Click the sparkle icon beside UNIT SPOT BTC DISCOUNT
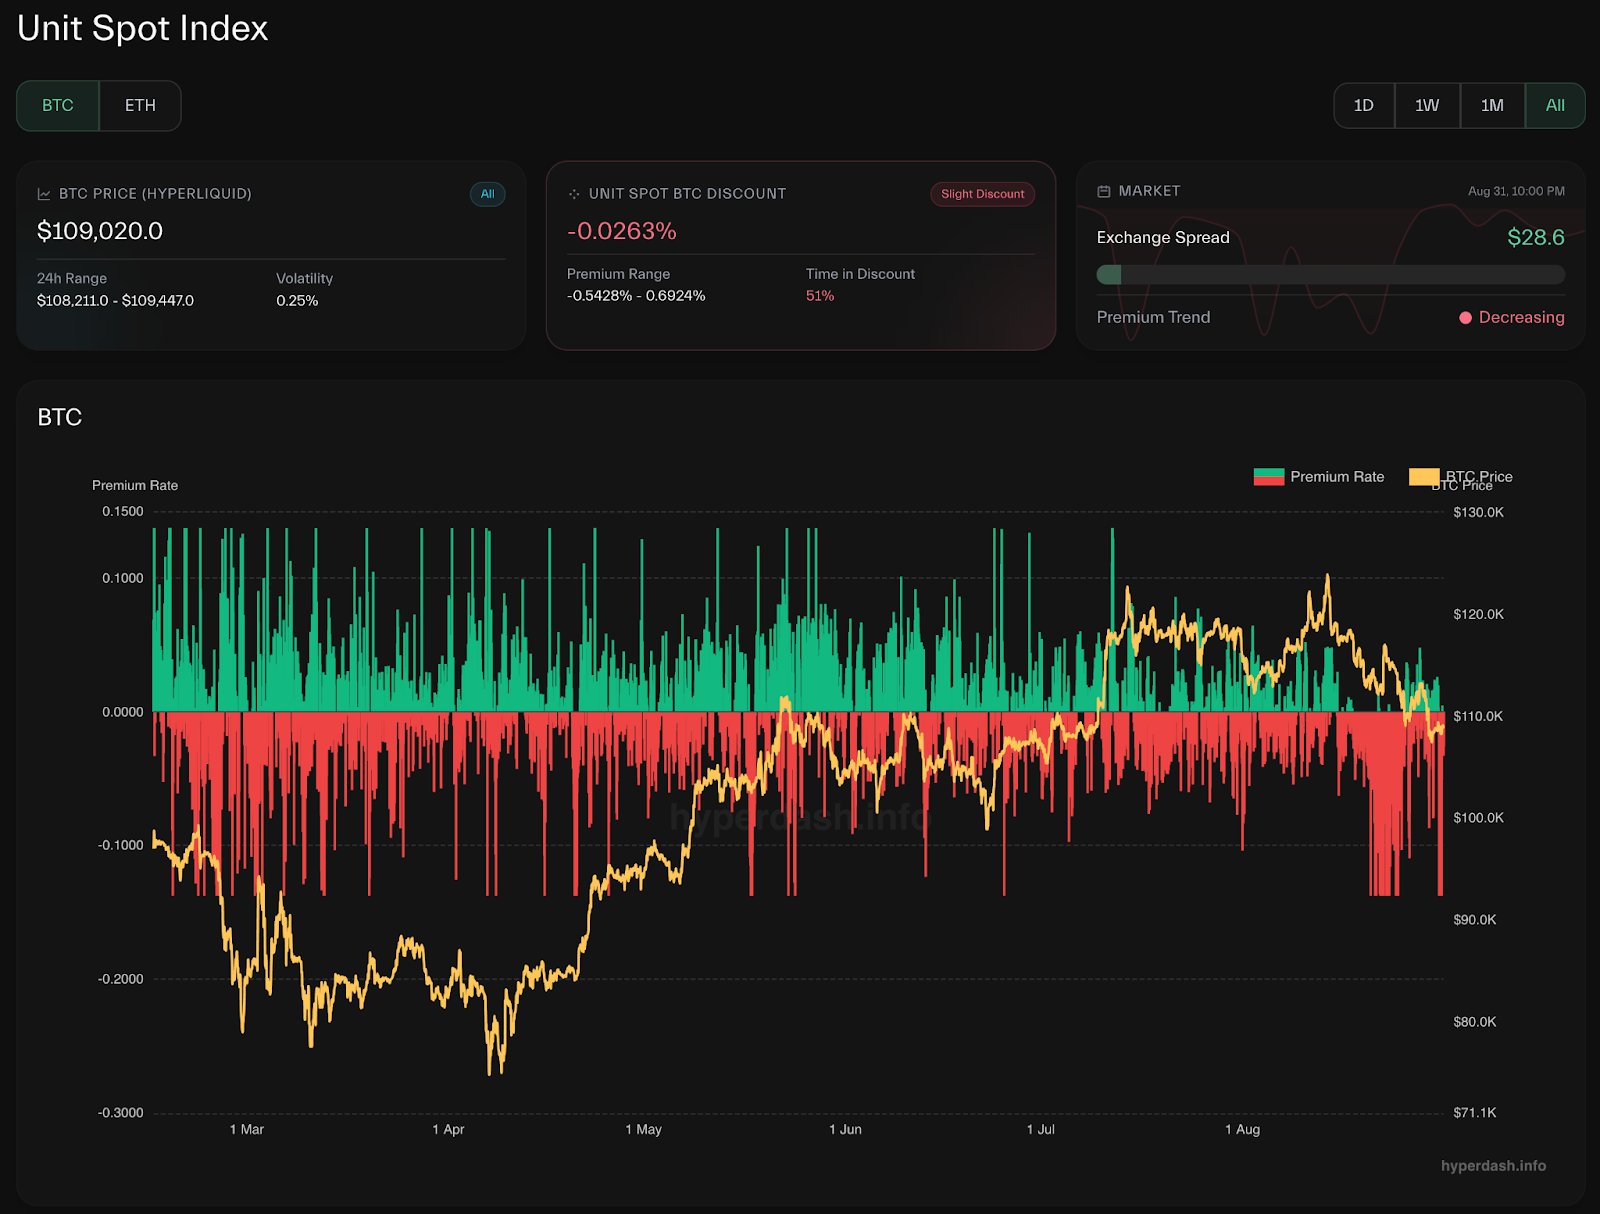The height and width of the screenshot is (1214, 1600). coord(574,194)
